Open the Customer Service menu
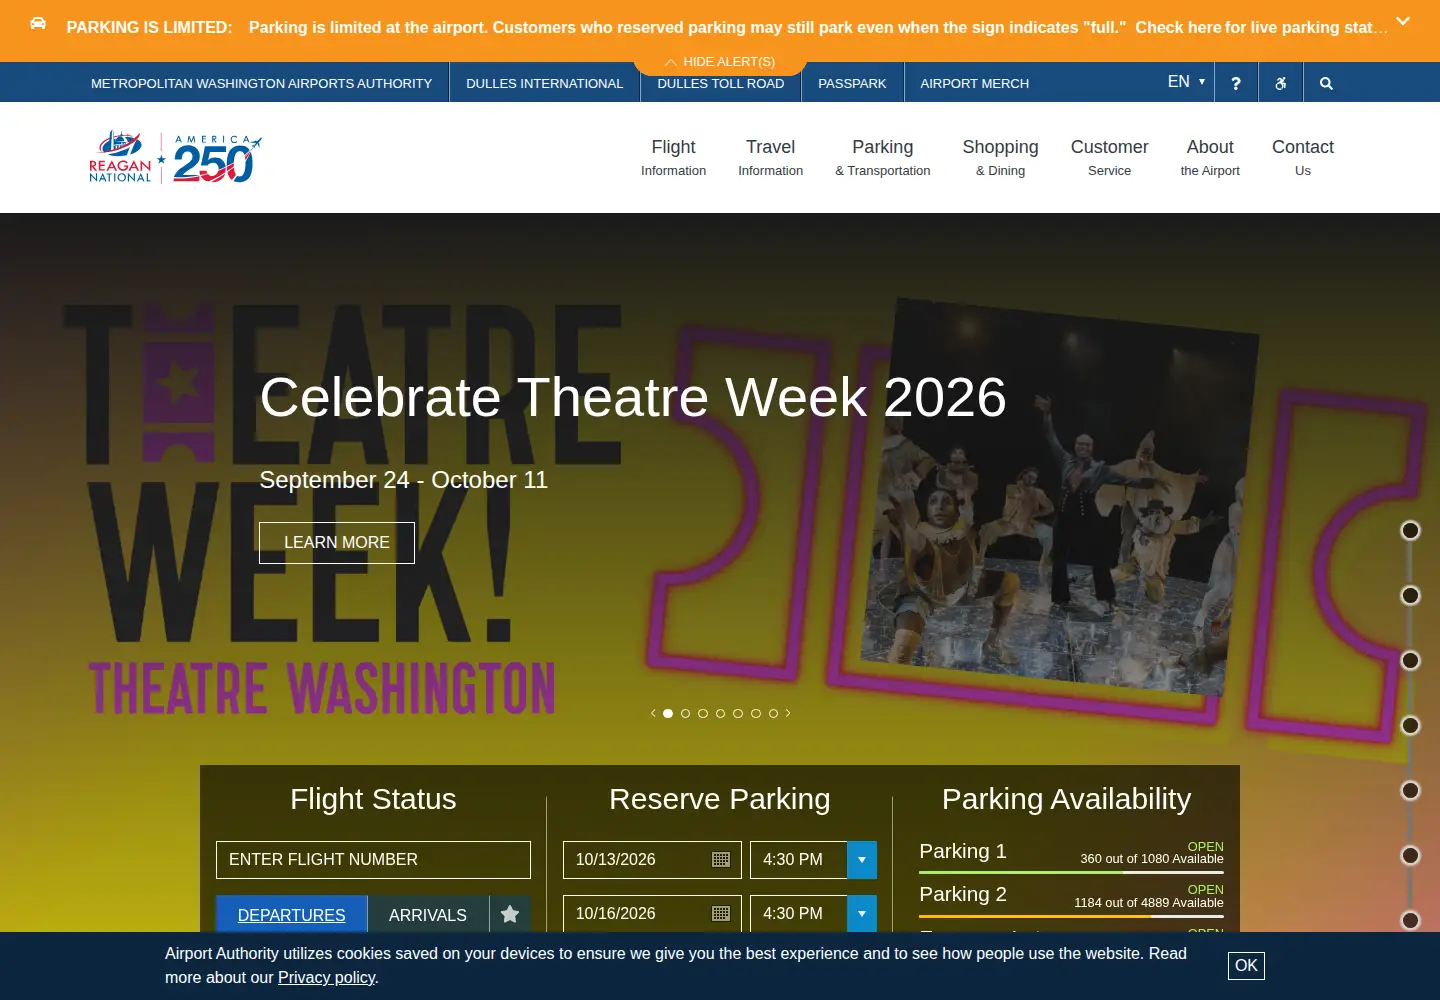This screenshot has width=1440, height=1000. [1110, 157]
